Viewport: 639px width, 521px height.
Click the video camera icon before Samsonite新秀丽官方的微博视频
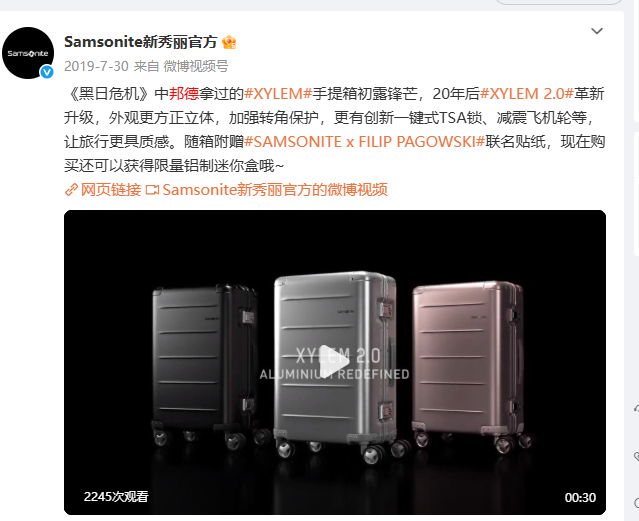click(x=152, y=190)
